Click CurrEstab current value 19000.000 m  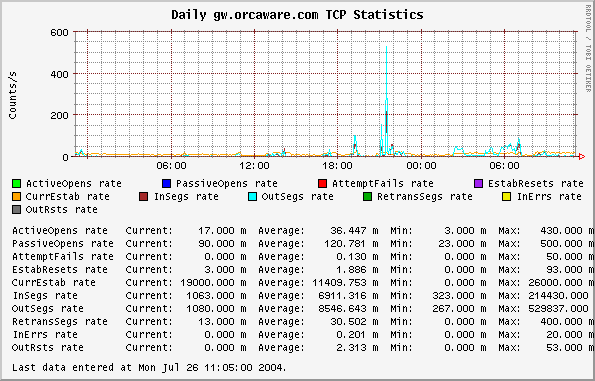pos(213,283)
